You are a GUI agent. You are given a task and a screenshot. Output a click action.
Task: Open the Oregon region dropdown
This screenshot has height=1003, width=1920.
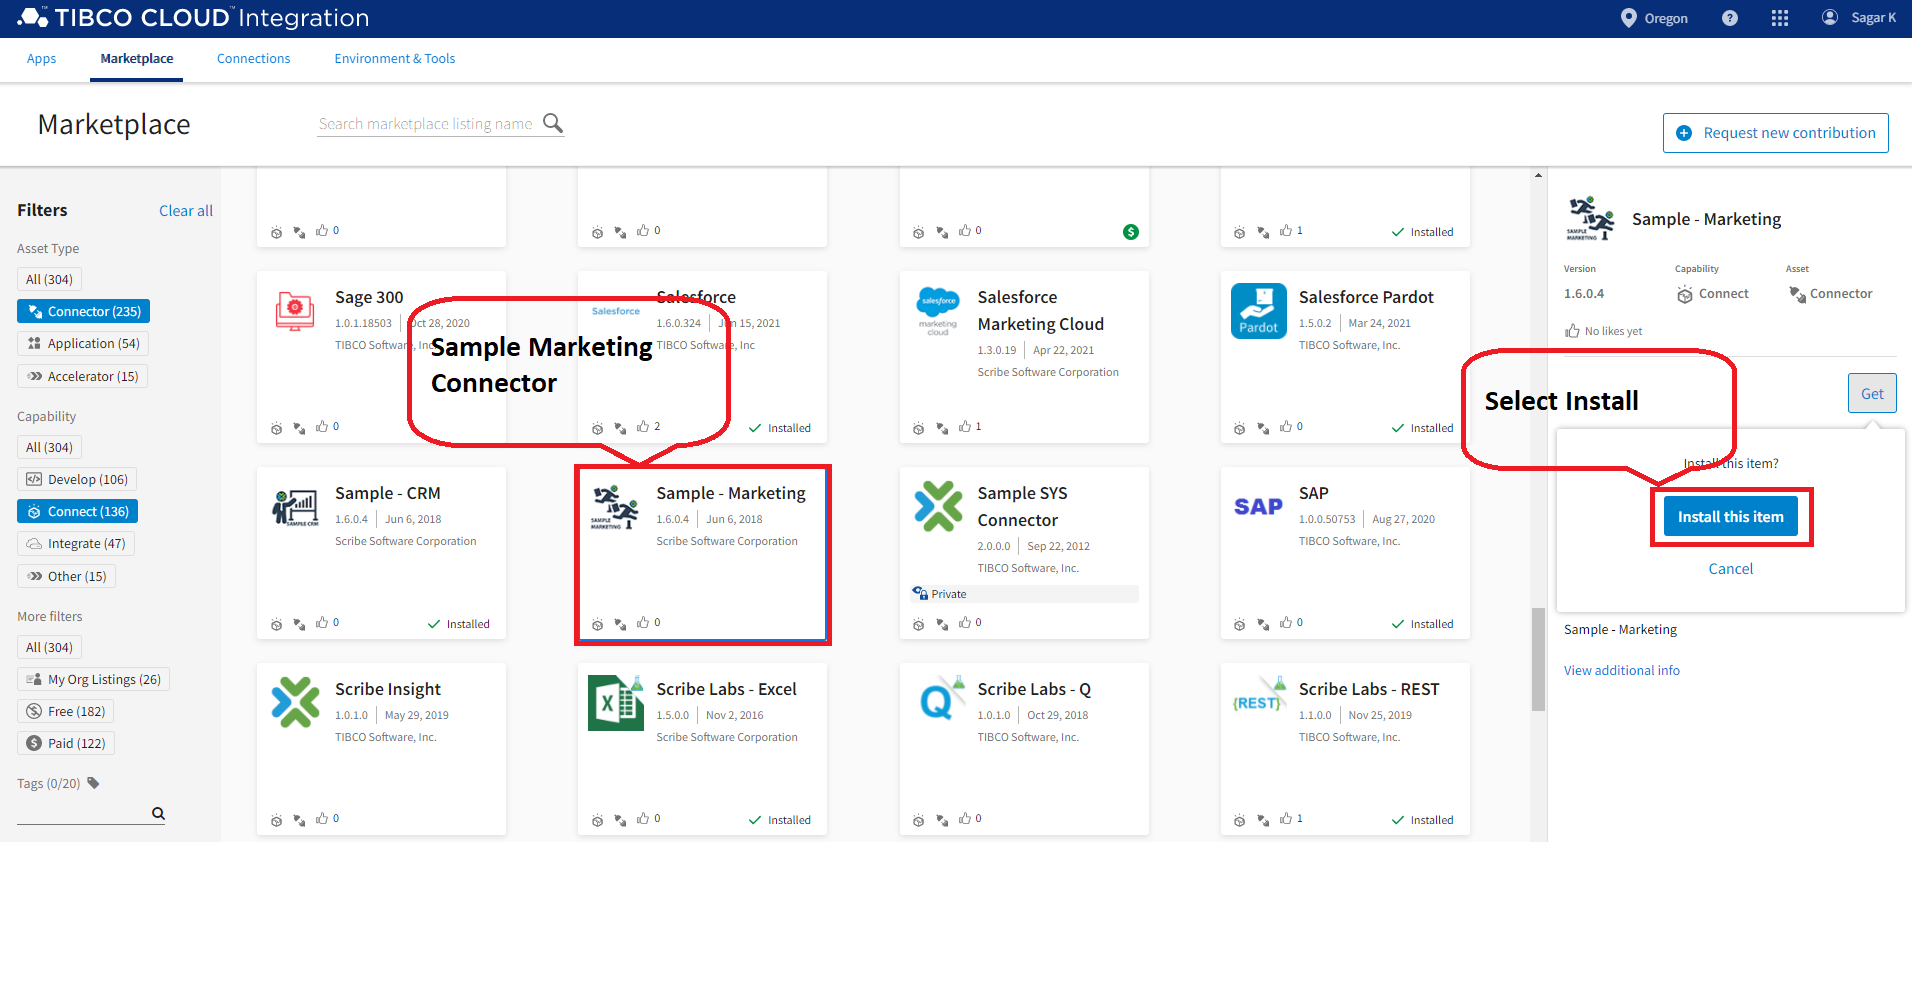(1654, 18)
